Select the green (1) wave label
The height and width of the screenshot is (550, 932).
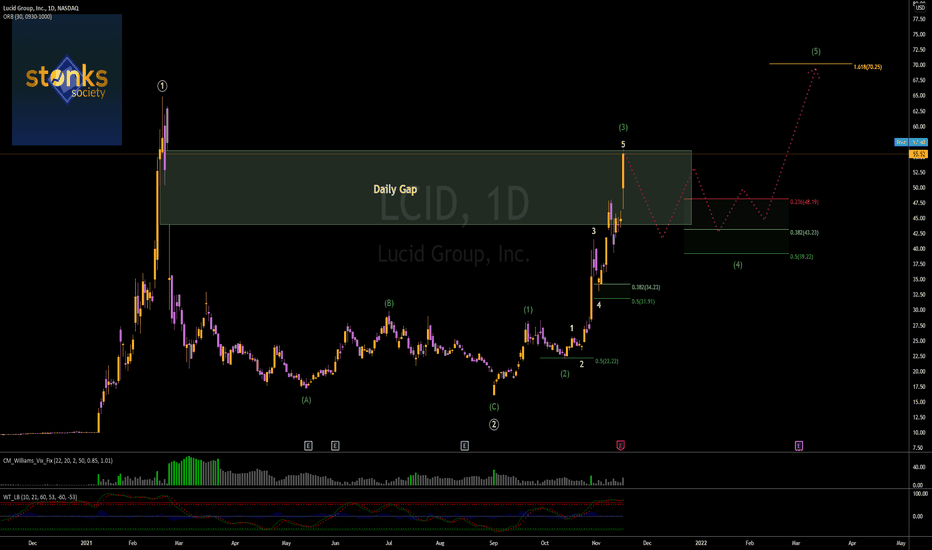click(528, 310)
